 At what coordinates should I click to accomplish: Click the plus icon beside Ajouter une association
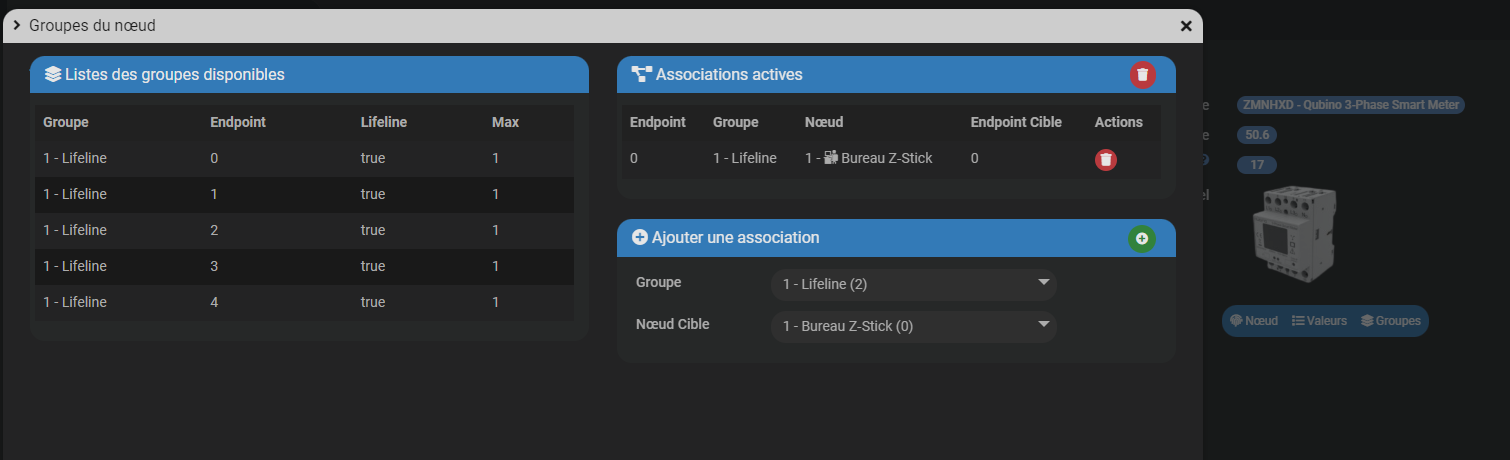pyautogui.click(x=640, y=238)
